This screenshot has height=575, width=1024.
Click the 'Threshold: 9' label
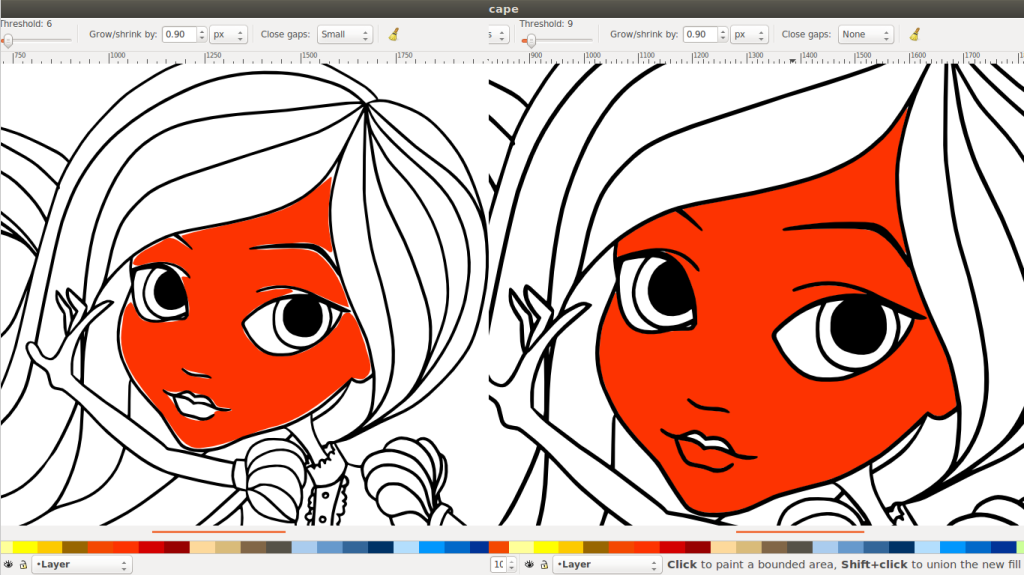[546, 24]
